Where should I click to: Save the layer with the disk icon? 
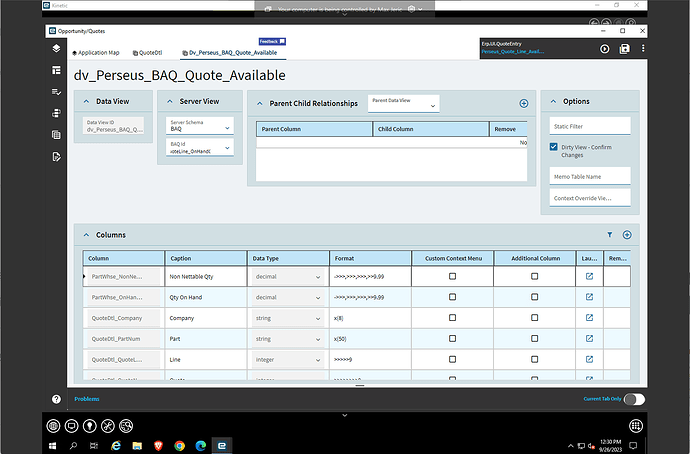624,49
